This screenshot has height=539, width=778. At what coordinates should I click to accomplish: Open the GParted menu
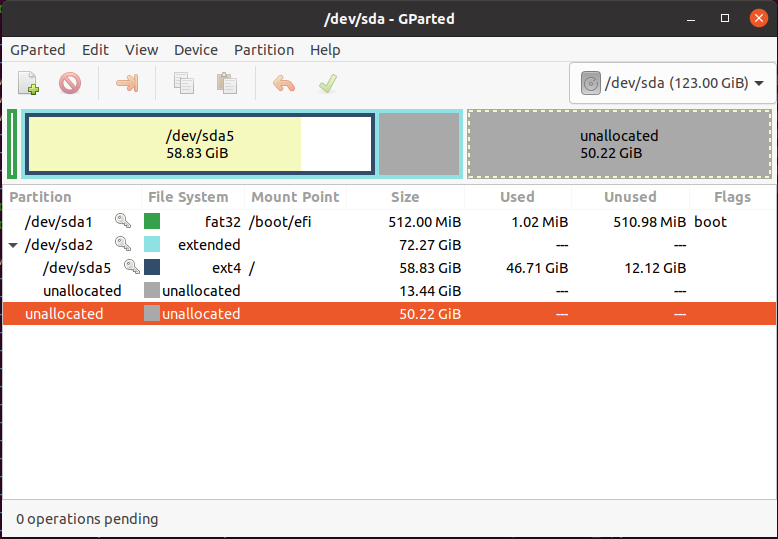[38, 50]
